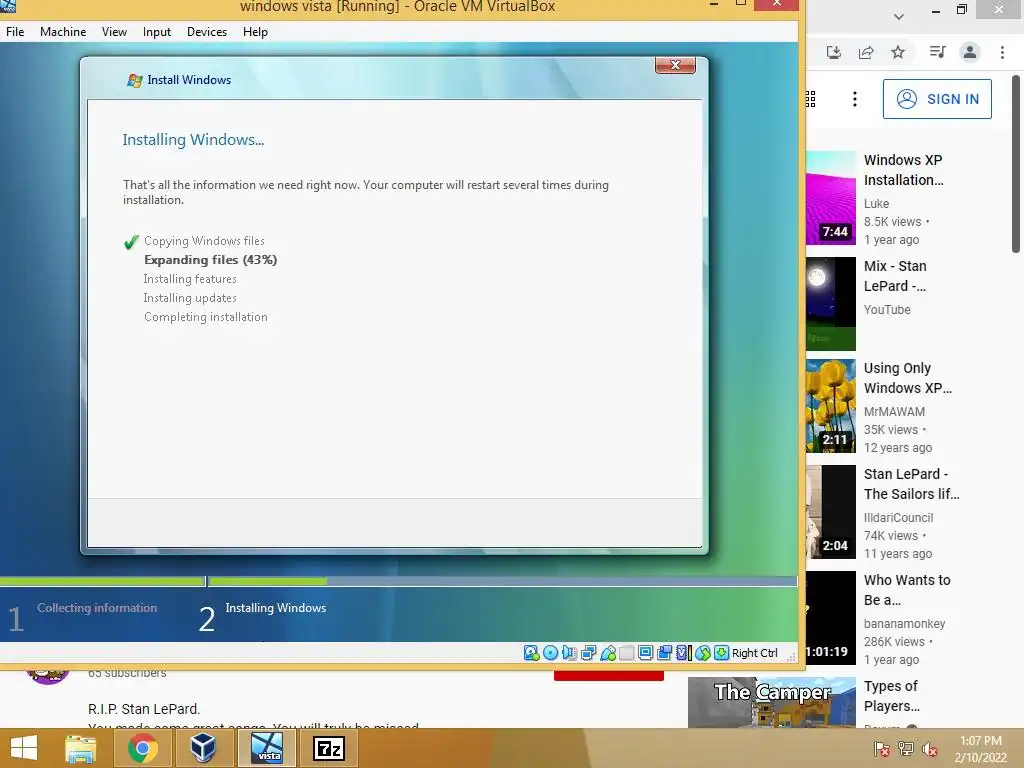The width and height of the screenshot is (1024, 768).
Task: Click the Mix Stan LePard thumbnail
Action: (x=831, y=304)
